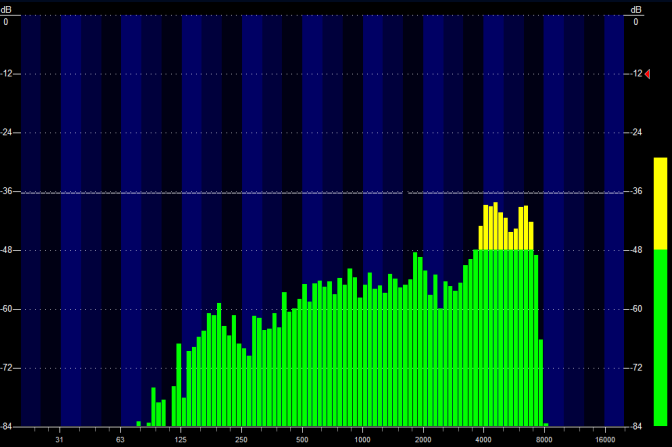Click the dB unit label on the left scale
The width and height of the screenshot is (672, 447).
point(6,9)
